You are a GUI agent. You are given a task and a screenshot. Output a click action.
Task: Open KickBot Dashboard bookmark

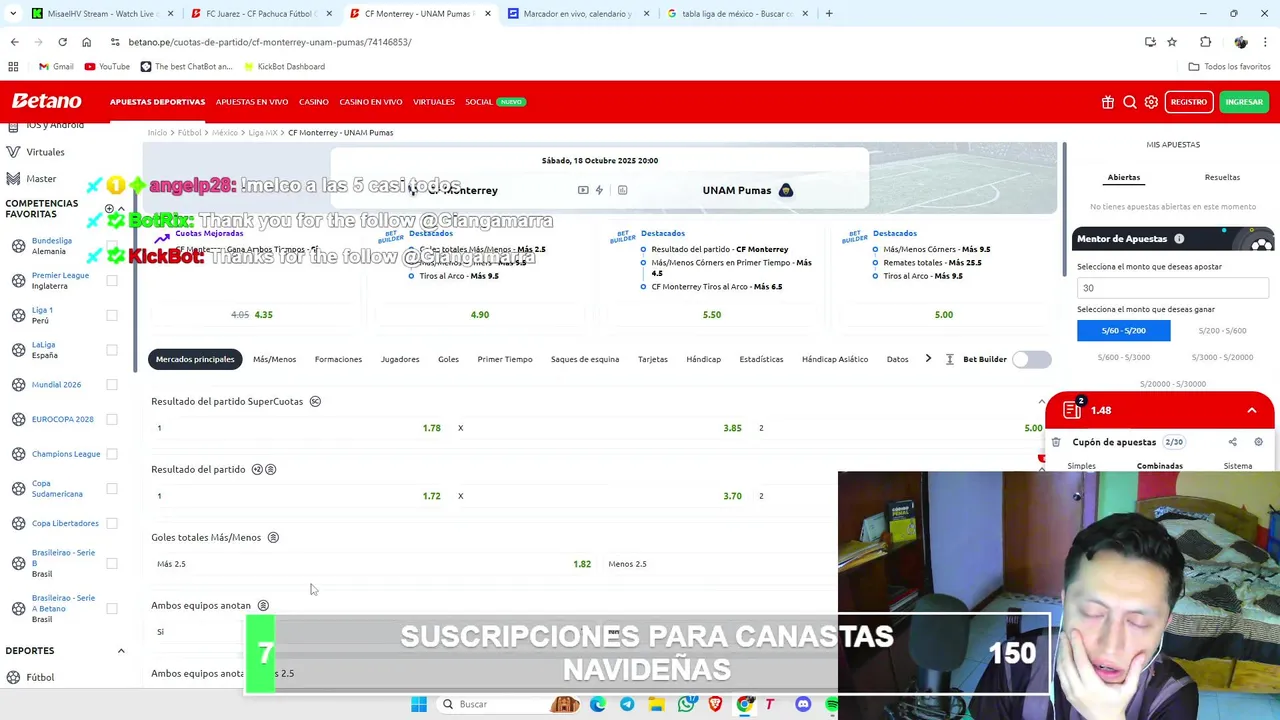283,66
